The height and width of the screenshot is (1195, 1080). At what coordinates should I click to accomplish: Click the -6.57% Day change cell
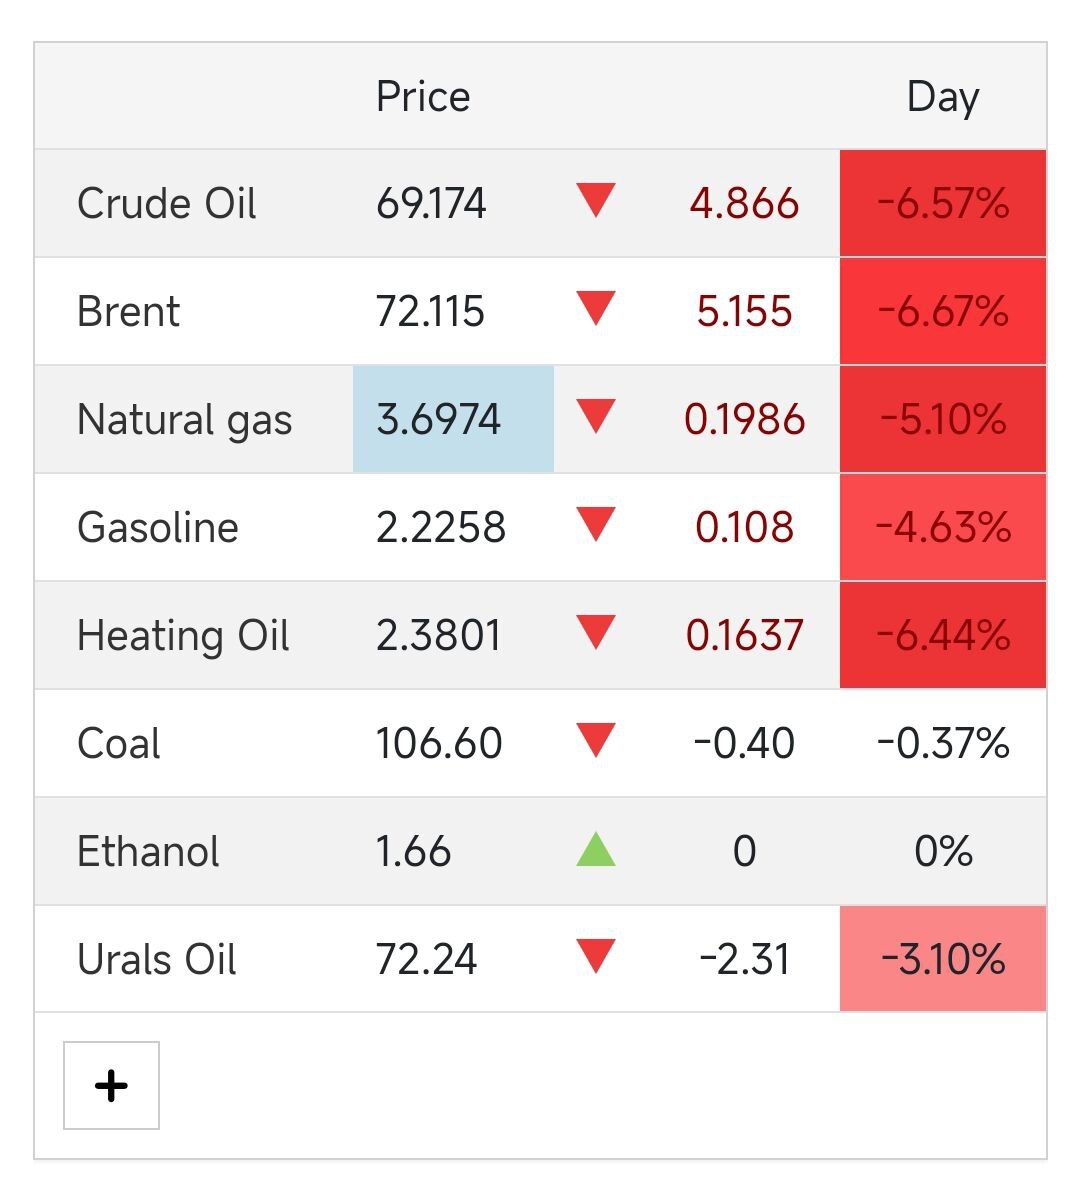pyautogui.click(x=943, y=204)
